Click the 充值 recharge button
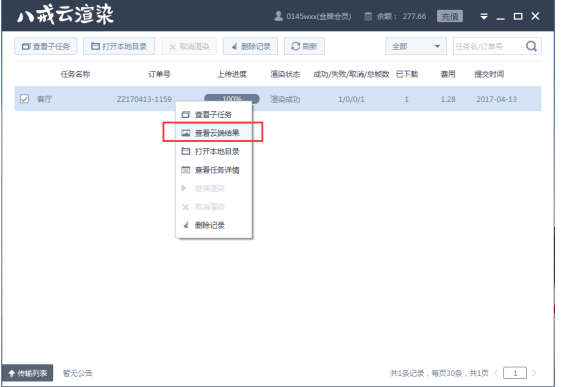561x387 pixels. (450, 16)
